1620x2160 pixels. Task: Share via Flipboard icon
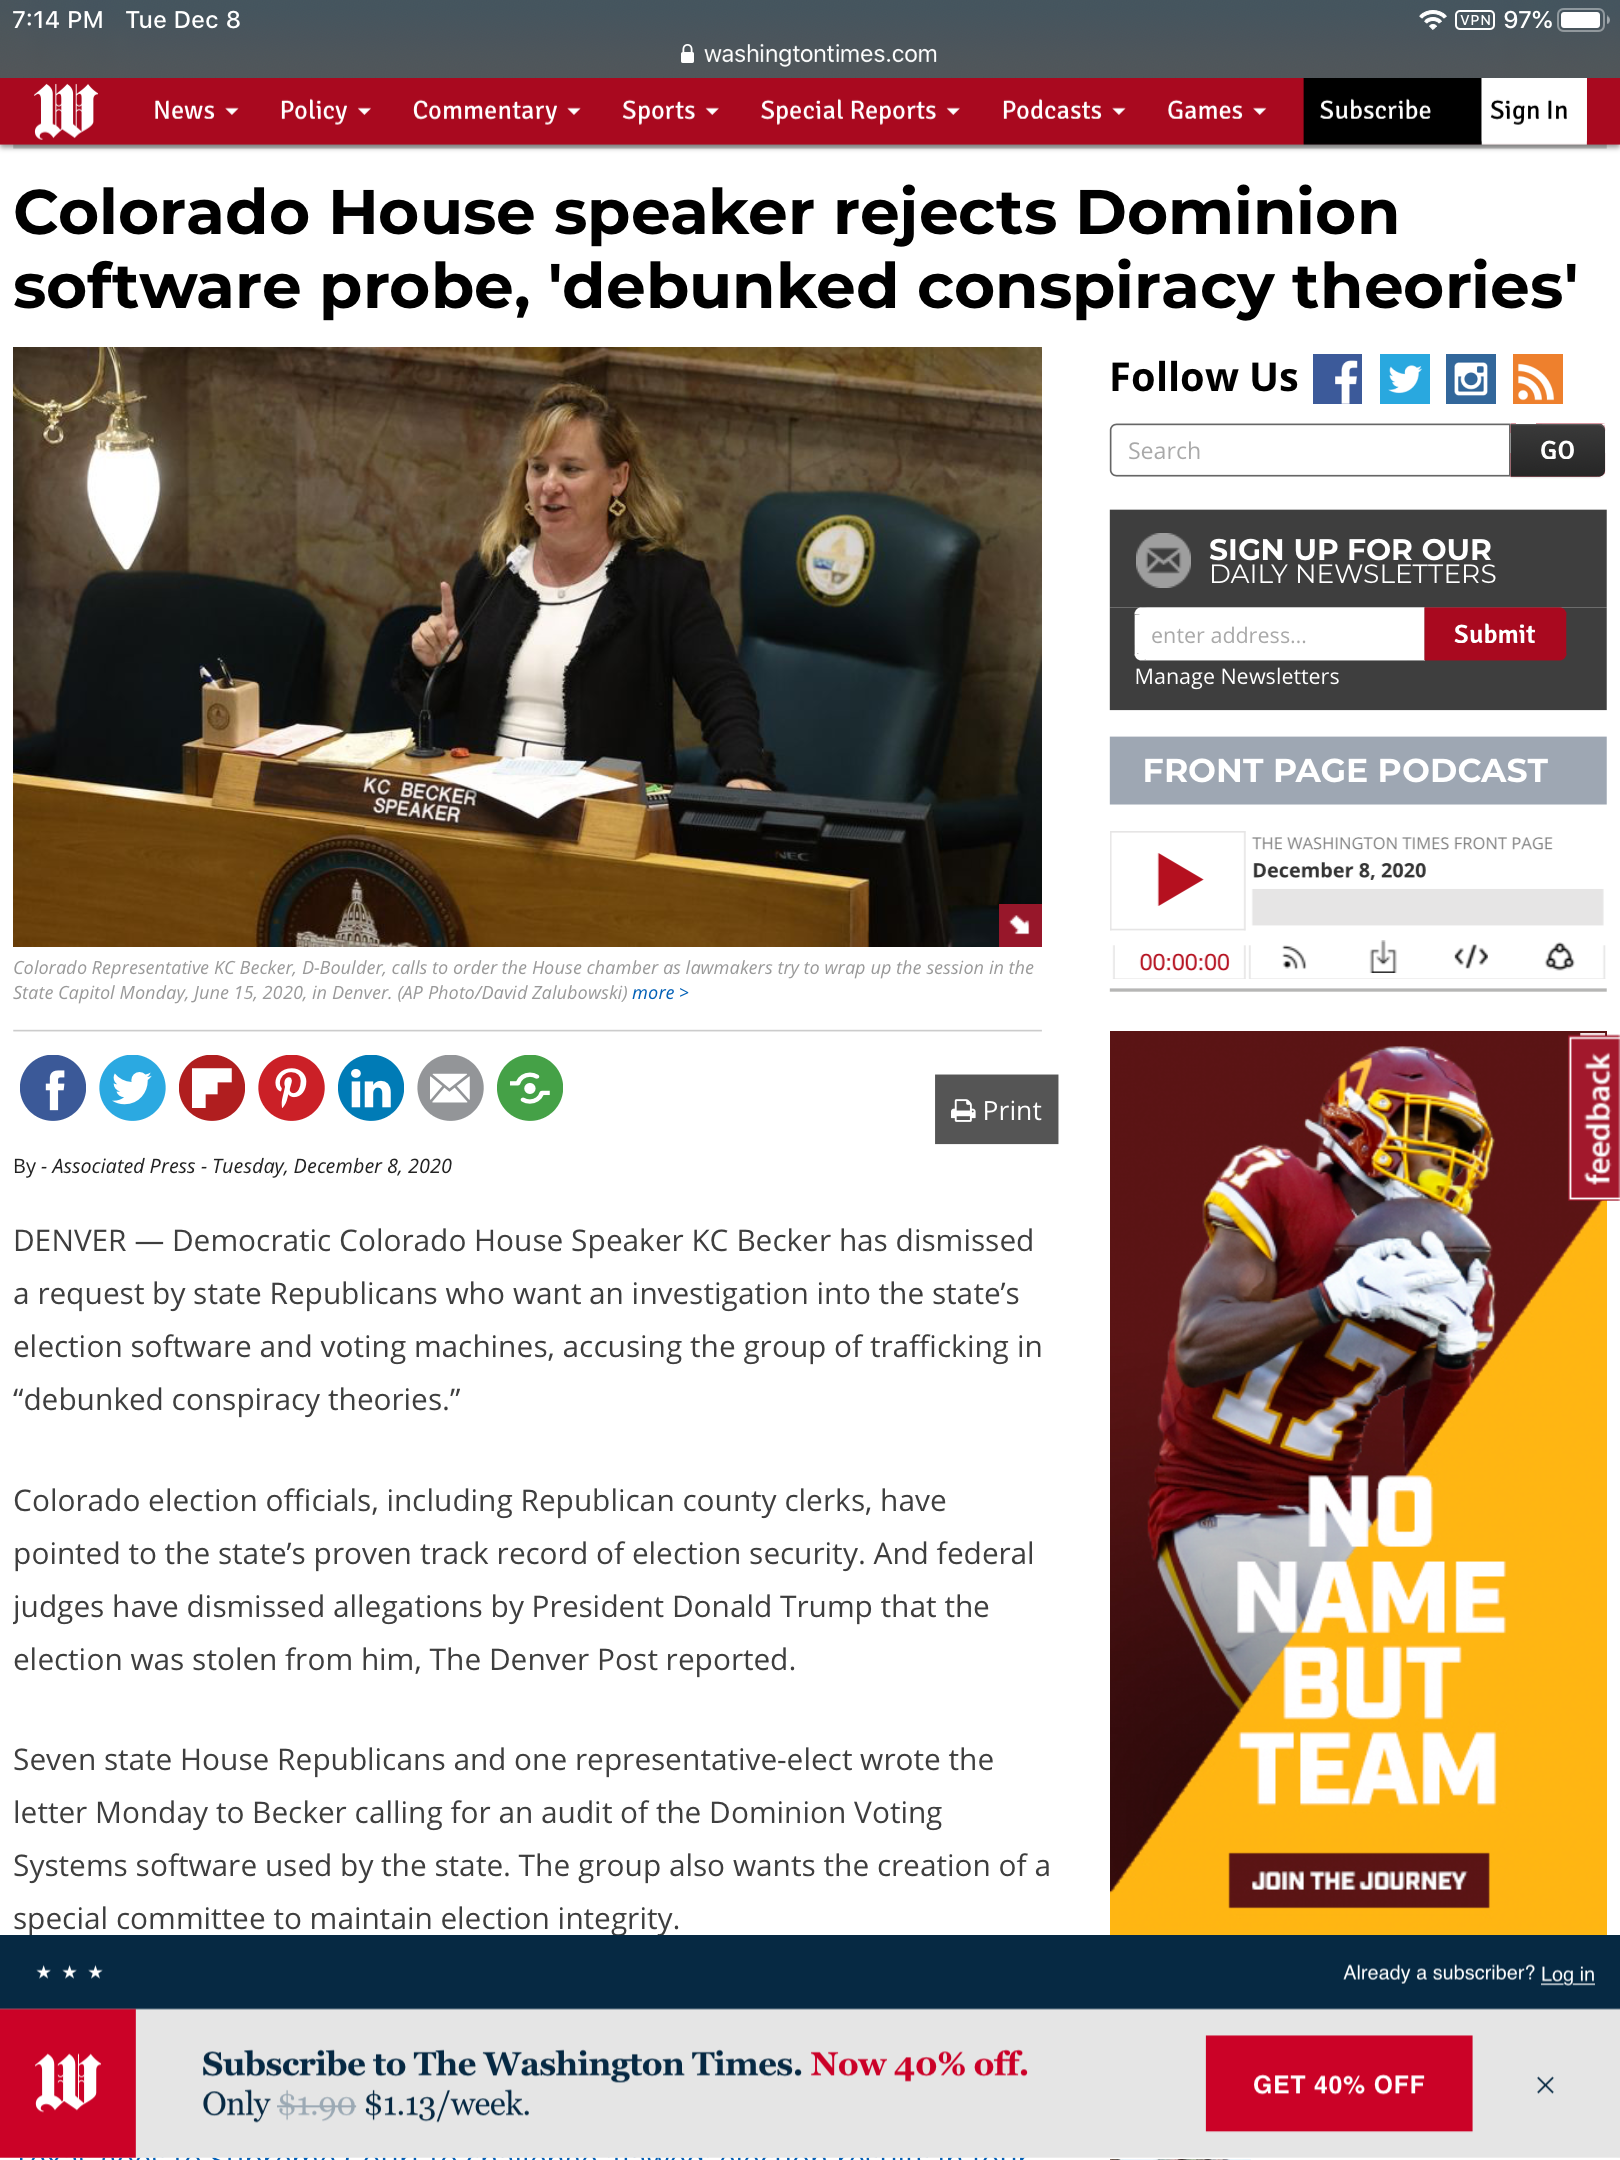point(212,1088)
